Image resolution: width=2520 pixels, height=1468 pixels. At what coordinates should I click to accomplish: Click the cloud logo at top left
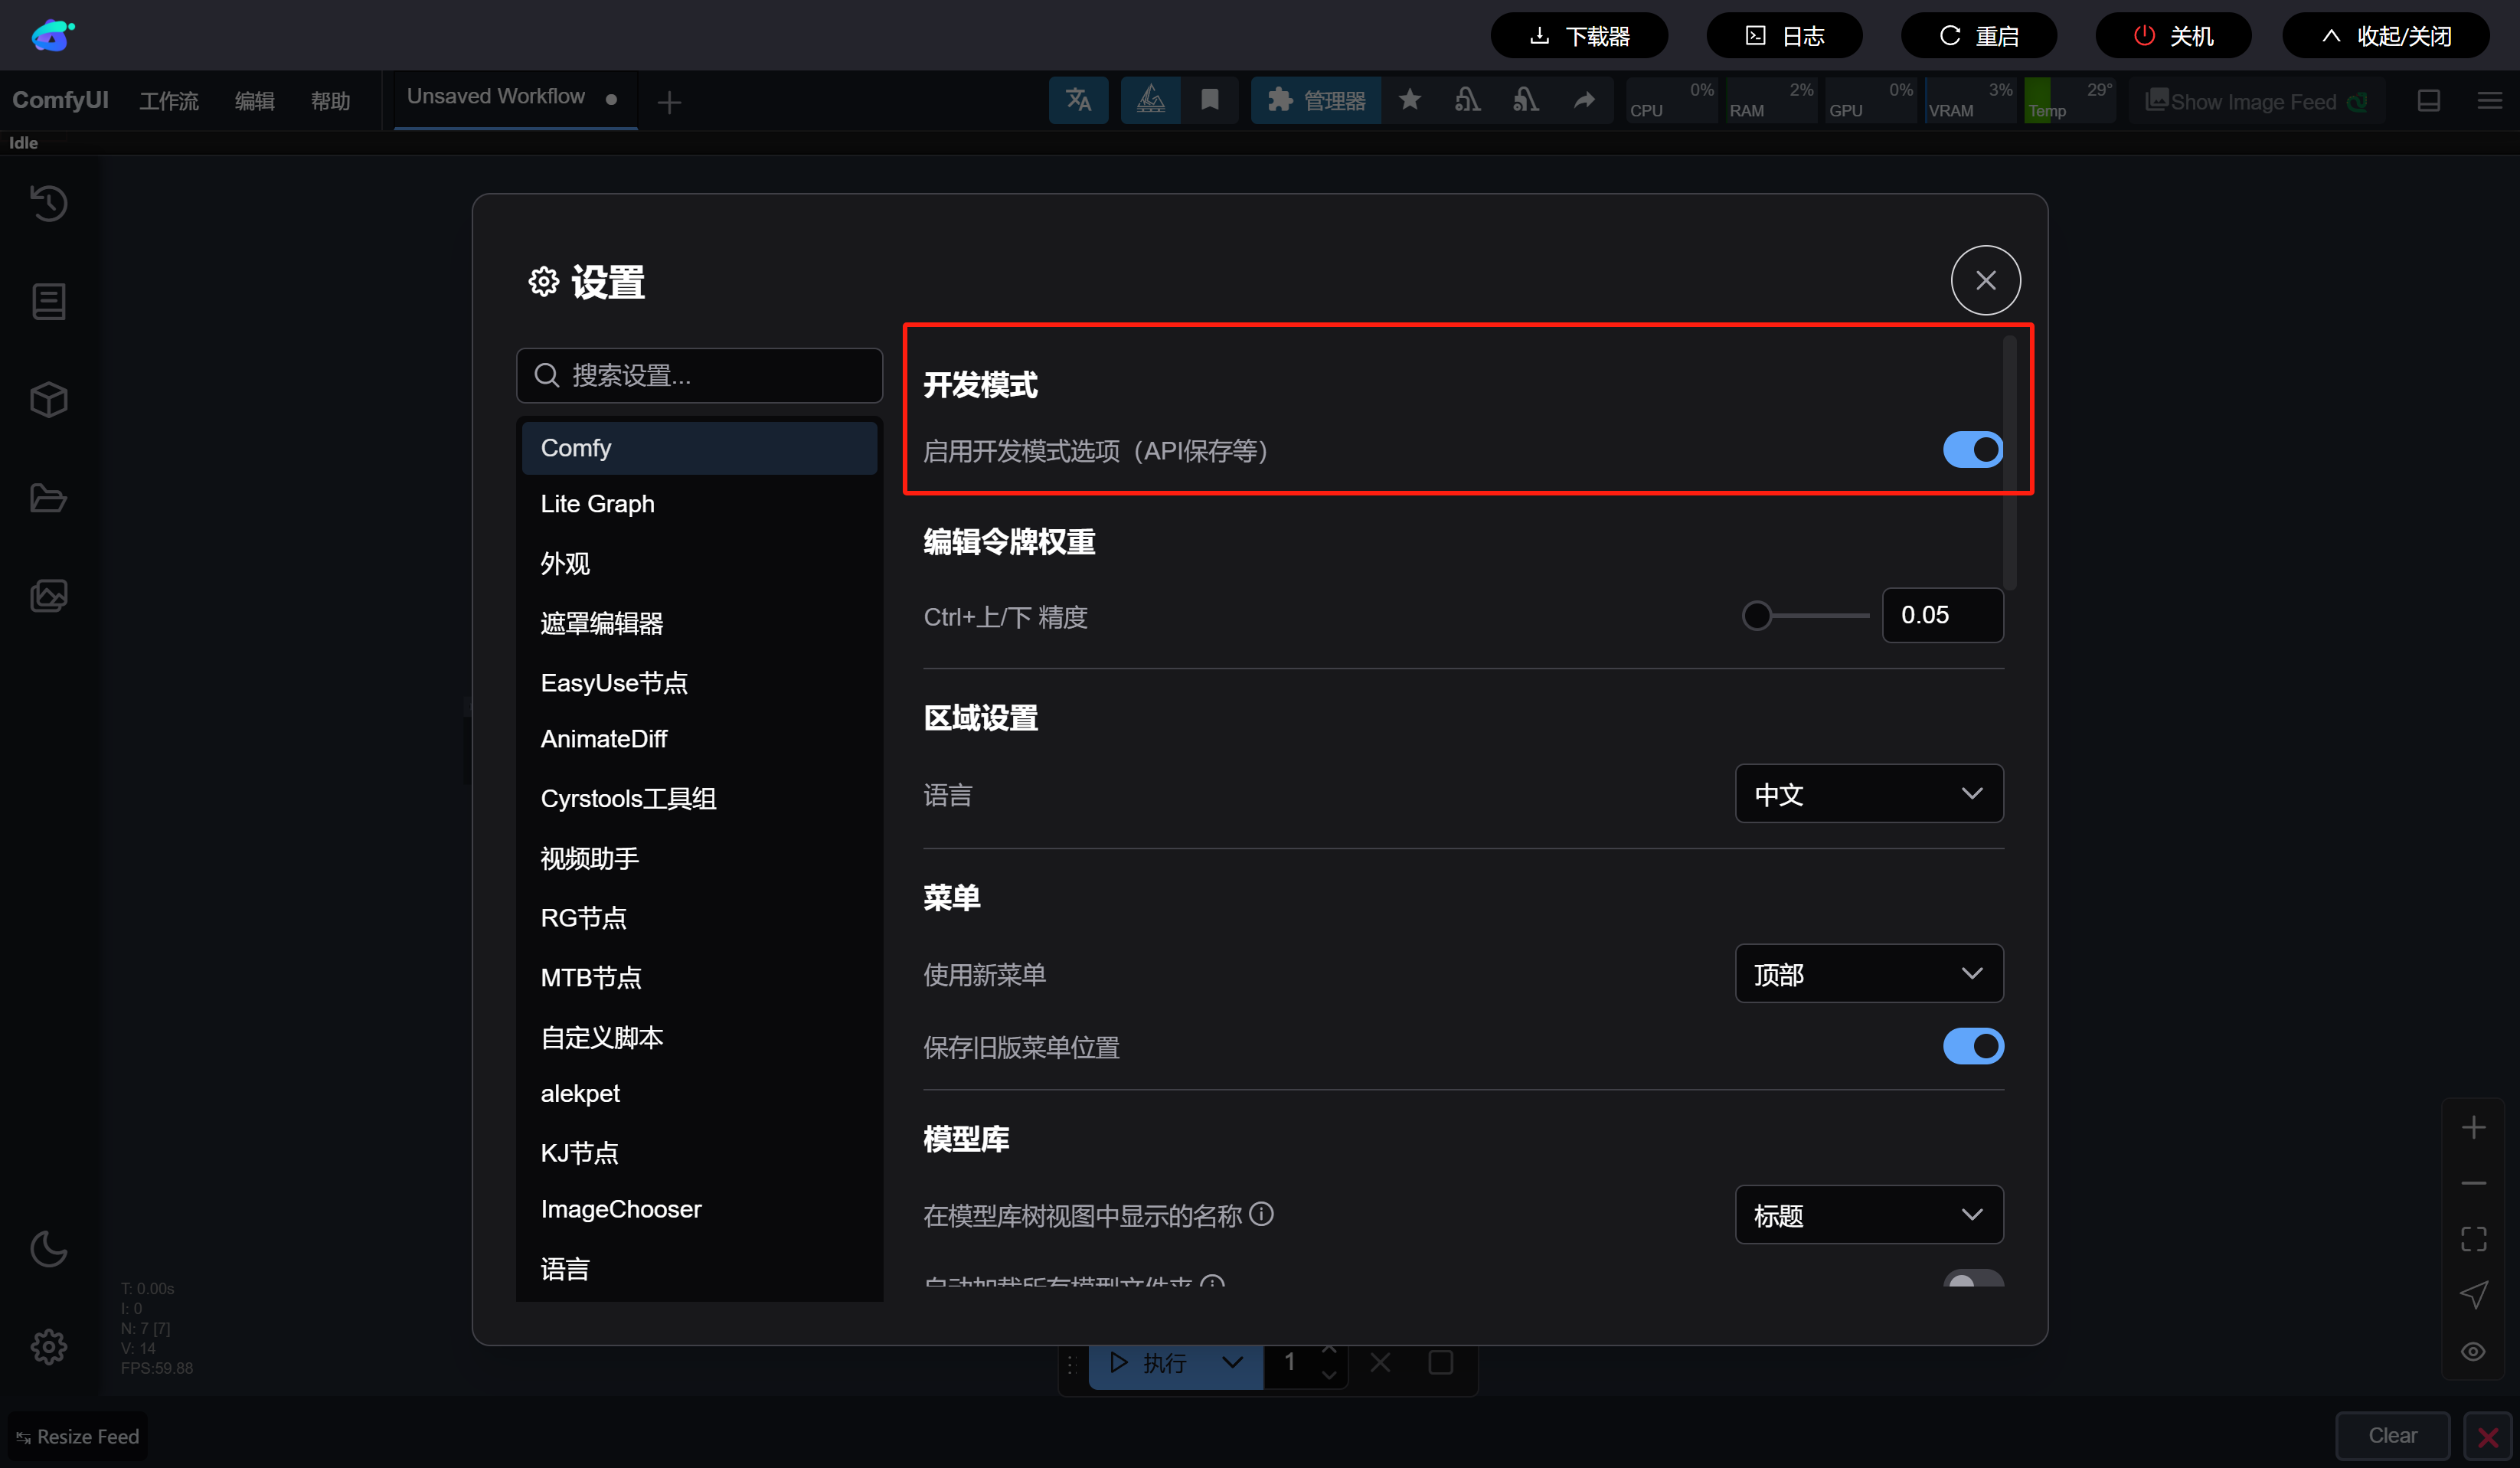(x=53, y=35)
